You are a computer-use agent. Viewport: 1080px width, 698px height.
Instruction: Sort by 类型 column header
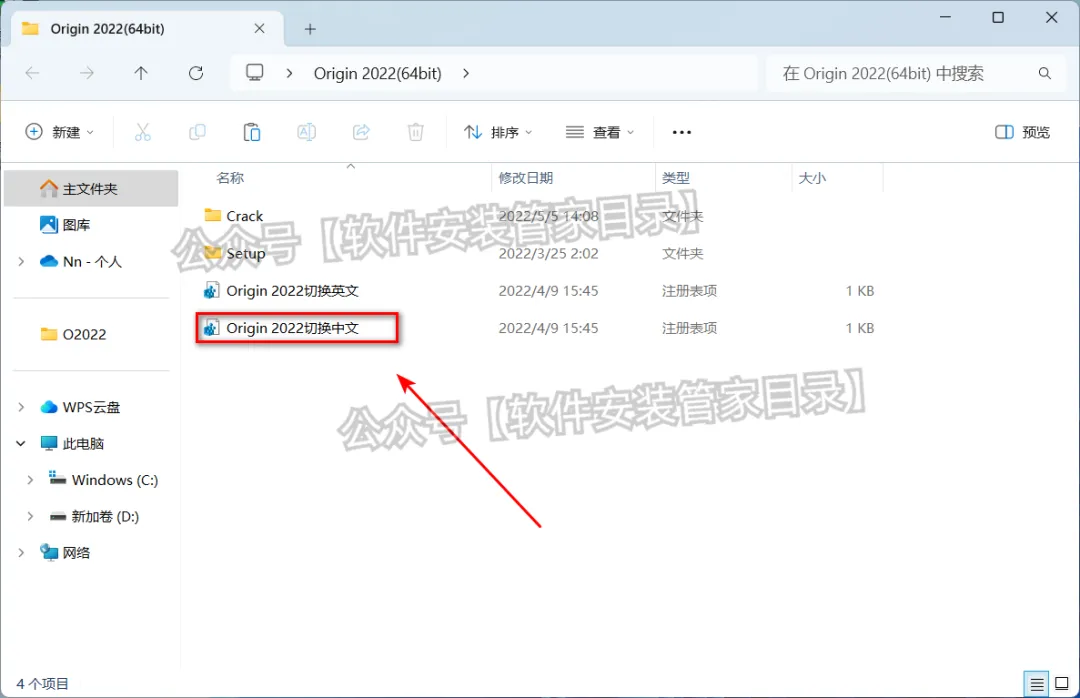click(x=676, y=178)
